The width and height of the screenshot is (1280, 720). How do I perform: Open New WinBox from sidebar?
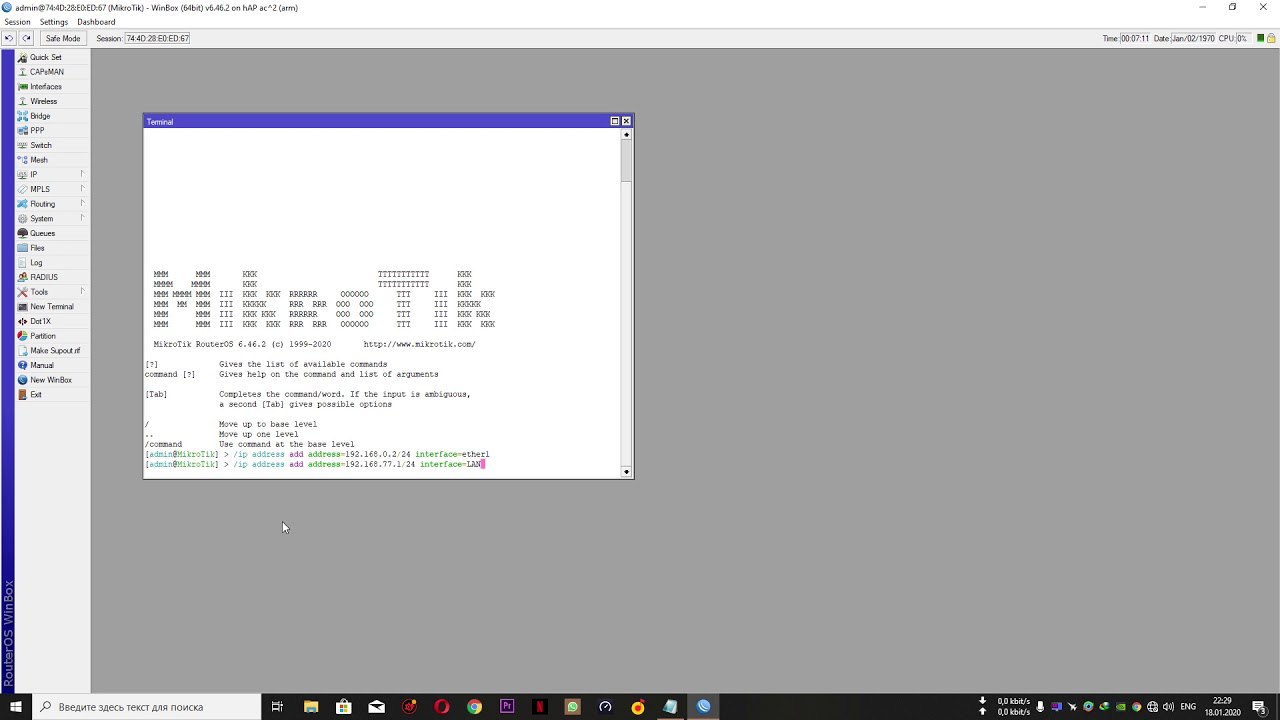pos(50,380)
